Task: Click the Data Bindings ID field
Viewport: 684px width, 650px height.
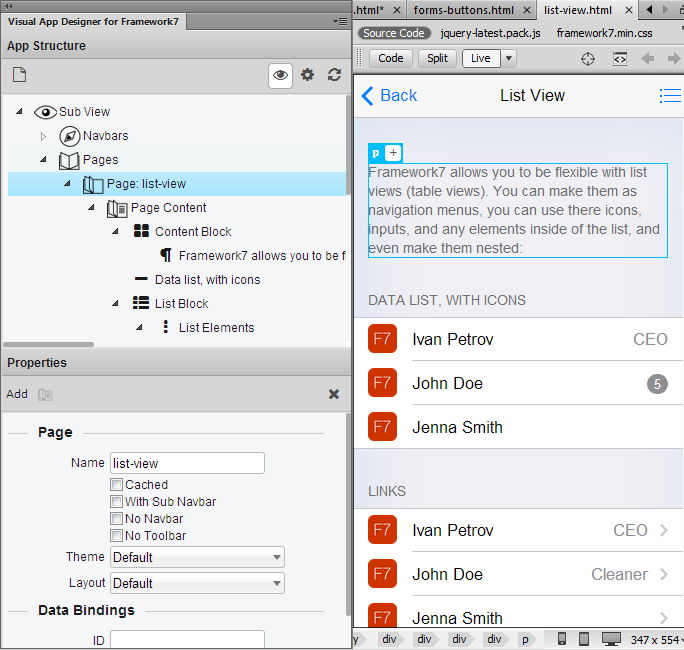Action: (x=187, y=640)
